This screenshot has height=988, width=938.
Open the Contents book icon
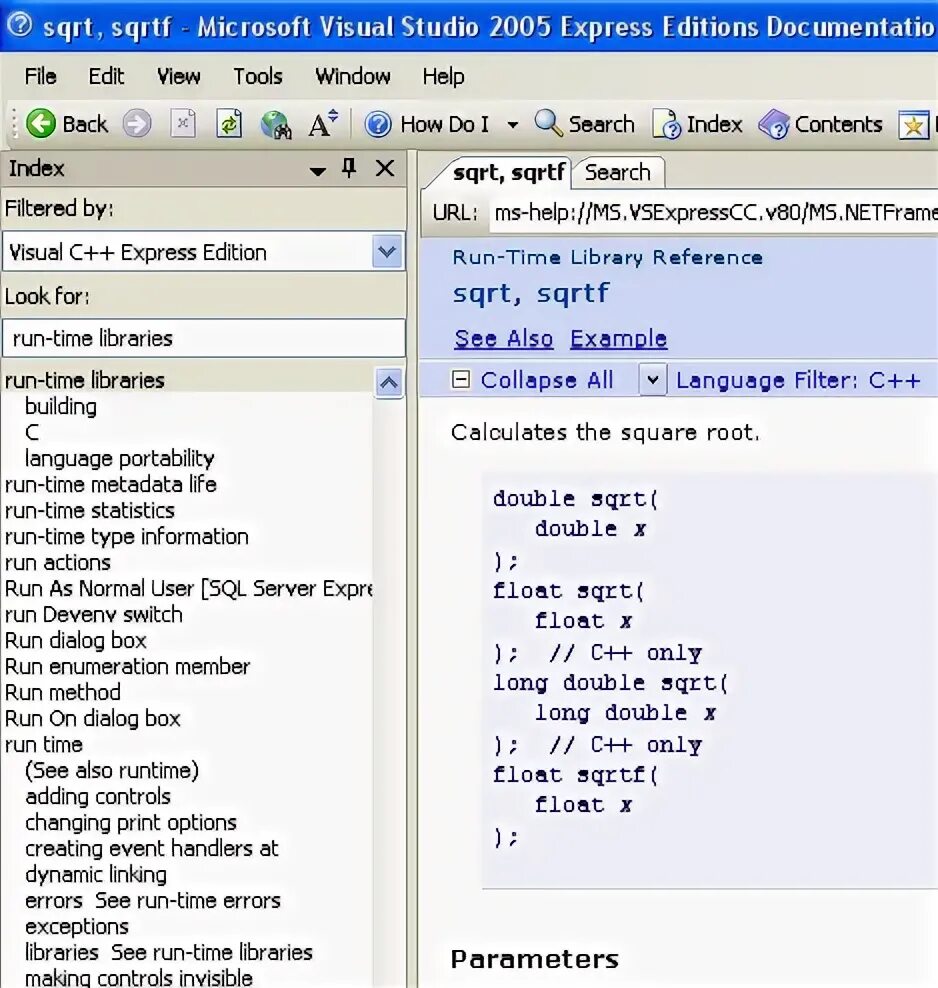[773, 124]
